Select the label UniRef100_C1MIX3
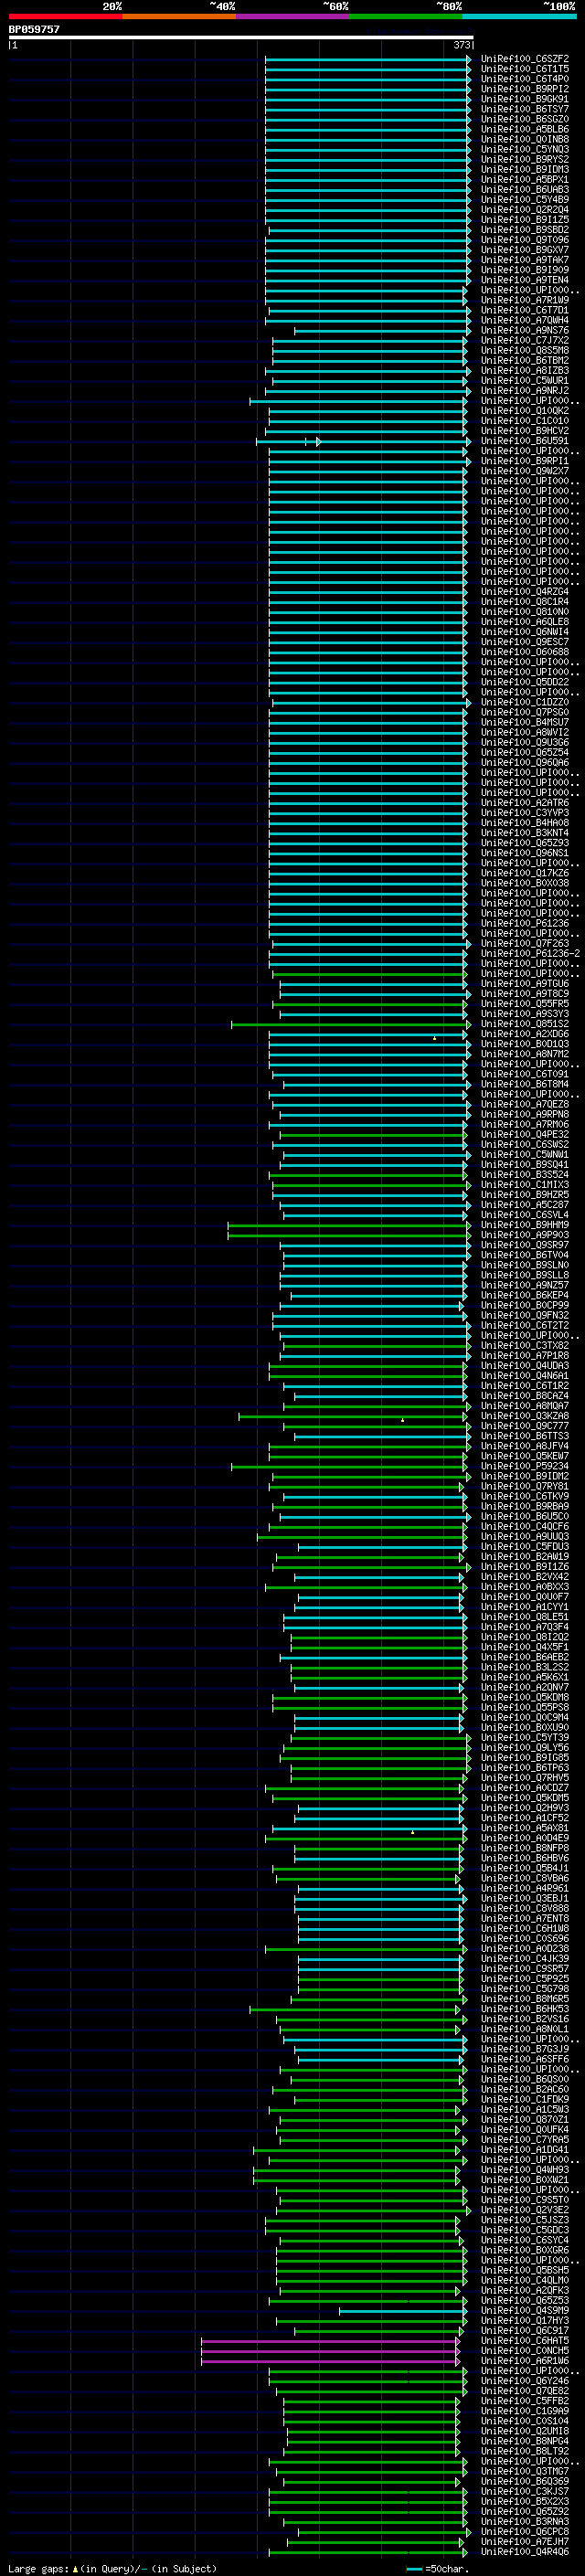Viewport: 585px width, 2576px height. 525,1185
